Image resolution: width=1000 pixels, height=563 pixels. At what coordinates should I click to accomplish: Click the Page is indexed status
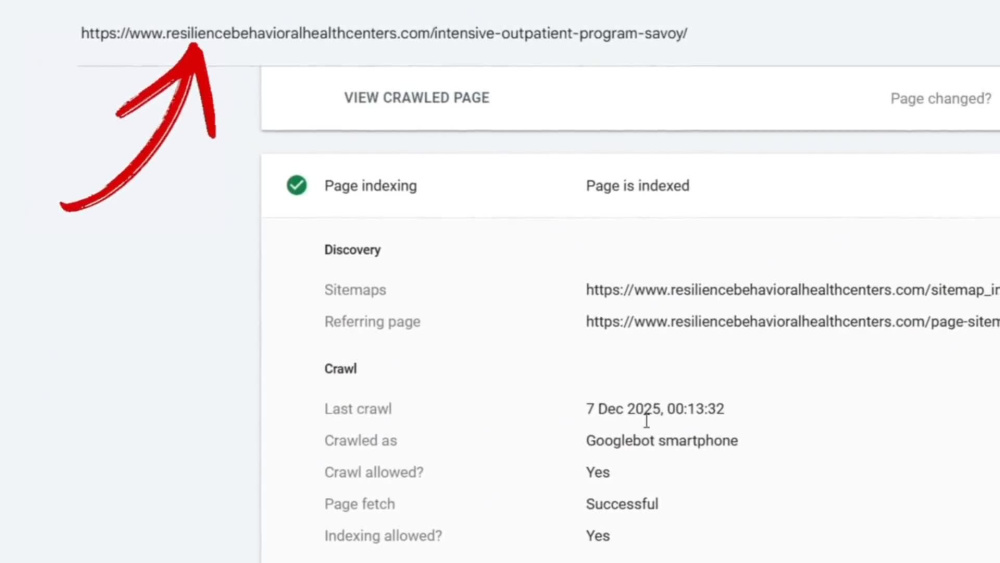point(638,186)
